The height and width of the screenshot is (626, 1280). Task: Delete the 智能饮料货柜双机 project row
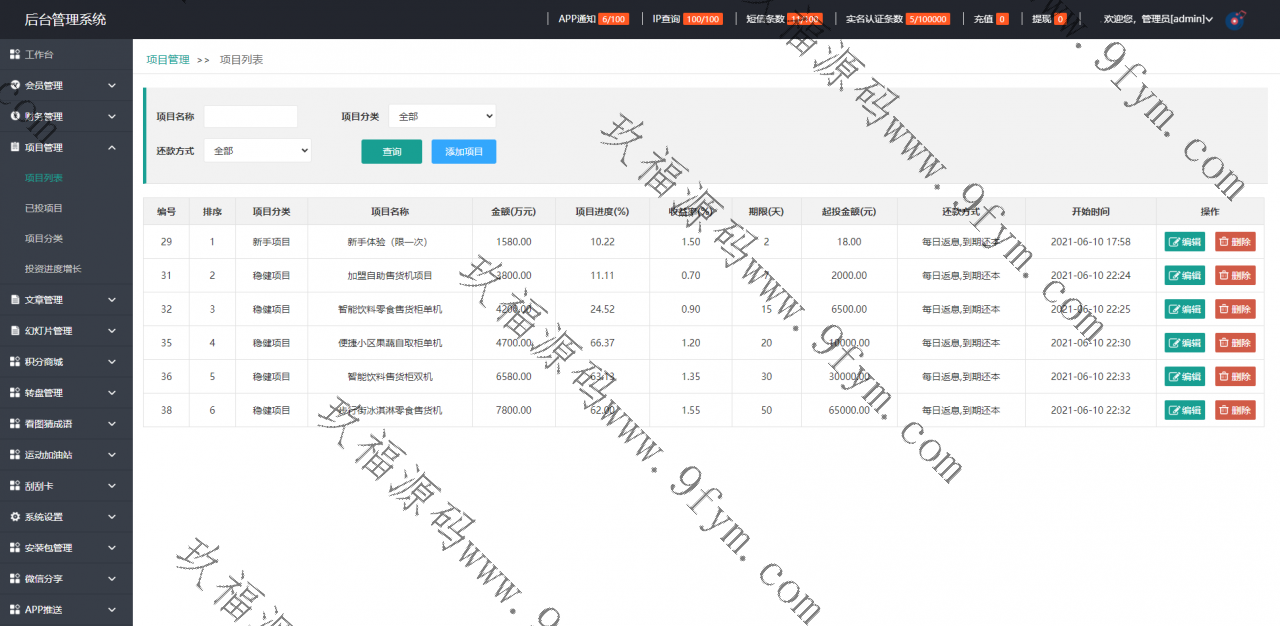coord(1235,377)
